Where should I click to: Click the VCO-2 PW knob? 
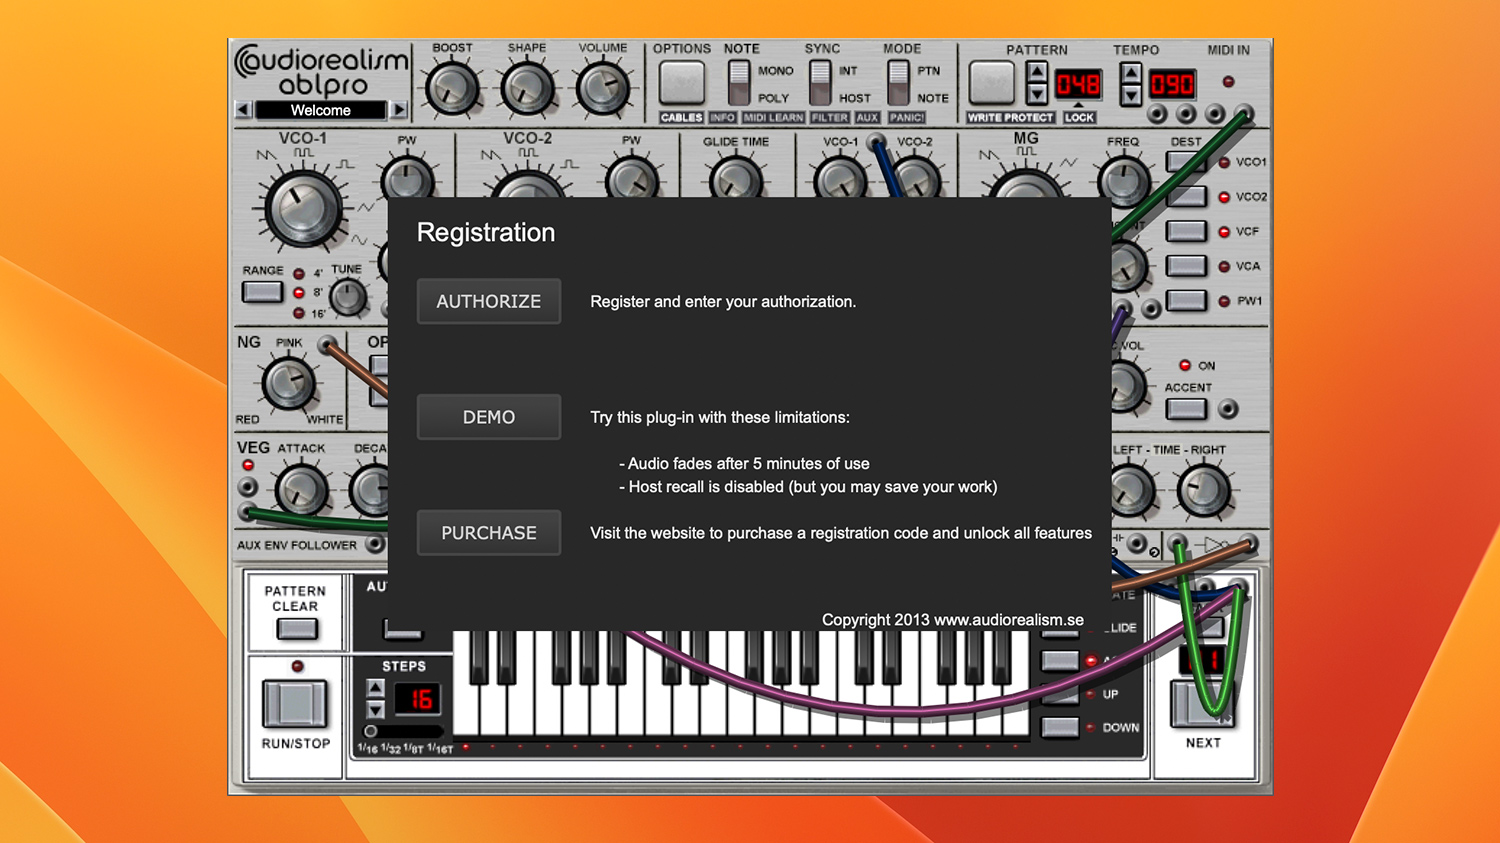[x=631, y=180]
